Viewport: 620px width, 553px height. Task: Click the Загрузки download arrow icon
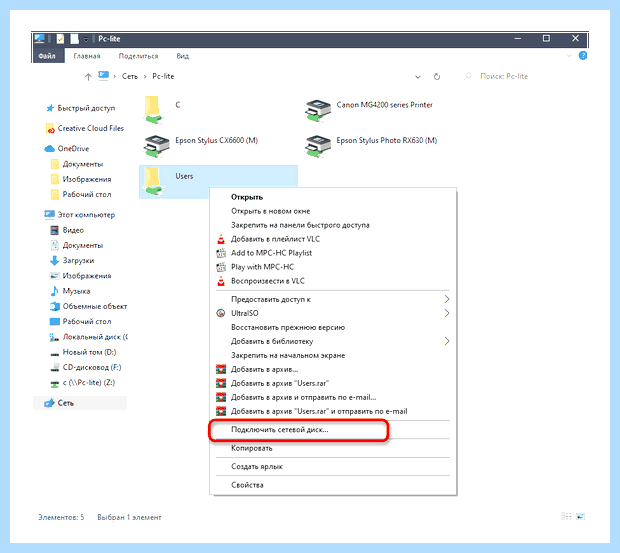click(x=55, y=260)
